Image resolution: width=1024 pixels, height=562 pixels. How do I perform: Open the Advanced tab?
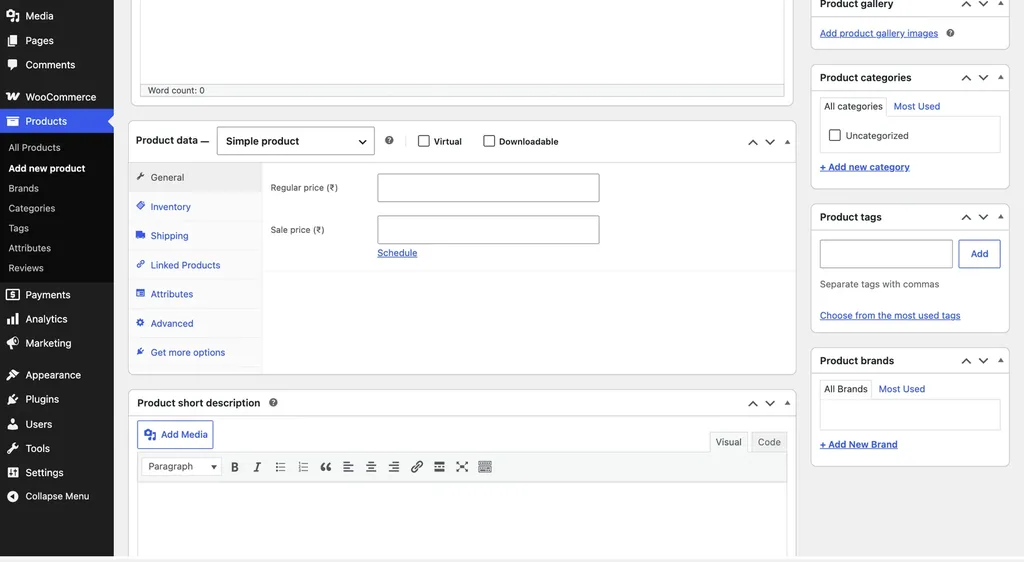click(x=195, y=323)
